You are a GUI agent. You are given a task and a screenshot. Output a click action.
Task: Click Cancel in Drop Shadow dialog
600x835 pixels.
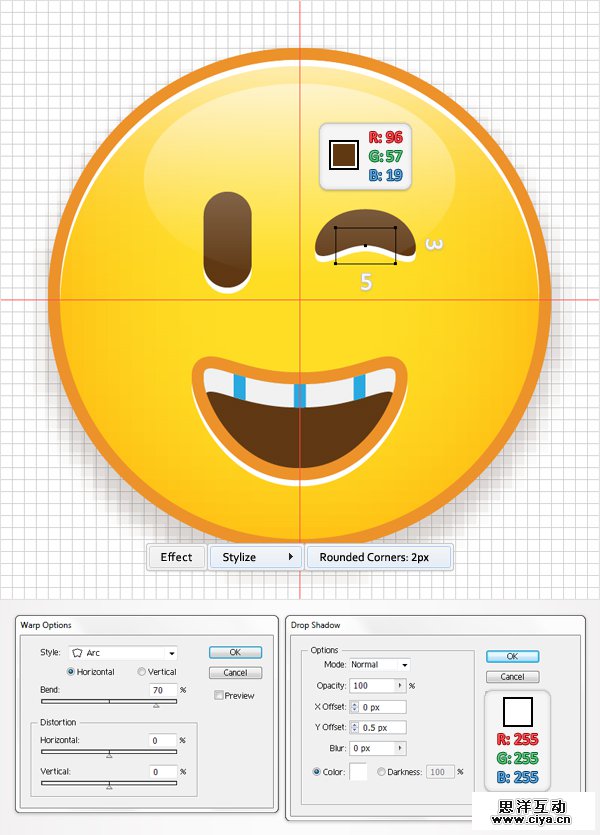[x=512, y=677]
